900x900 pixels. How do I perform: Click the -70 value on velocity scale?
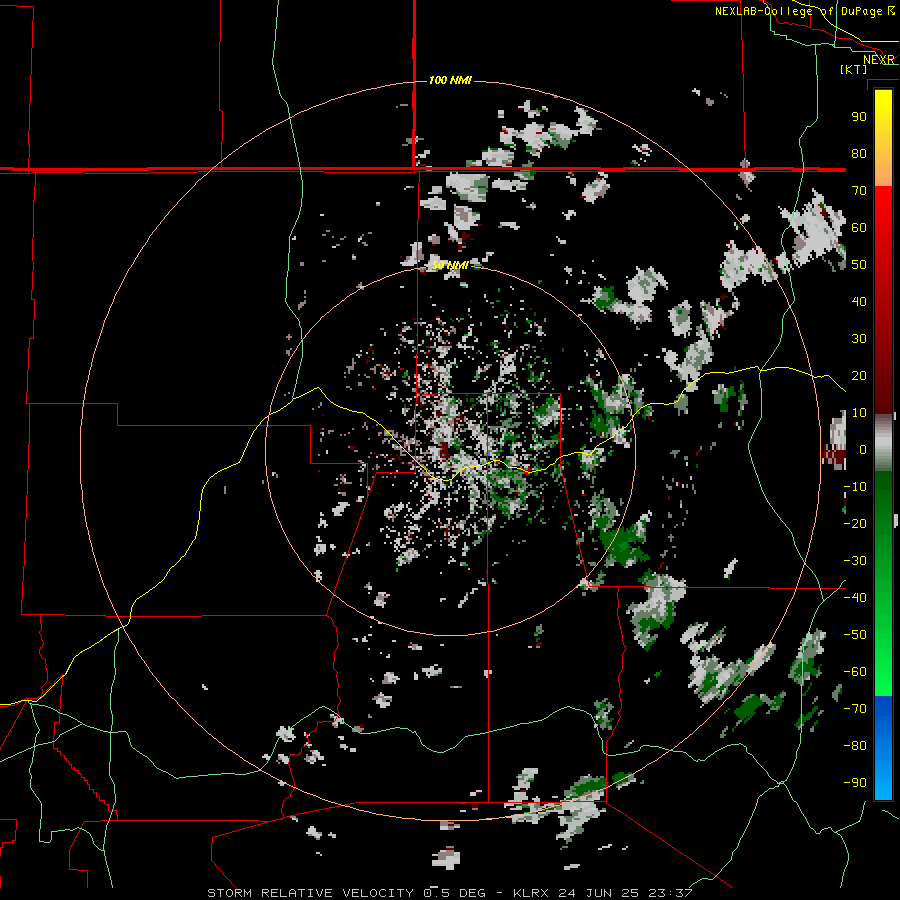pyautogui.click(x=855, y=709)
